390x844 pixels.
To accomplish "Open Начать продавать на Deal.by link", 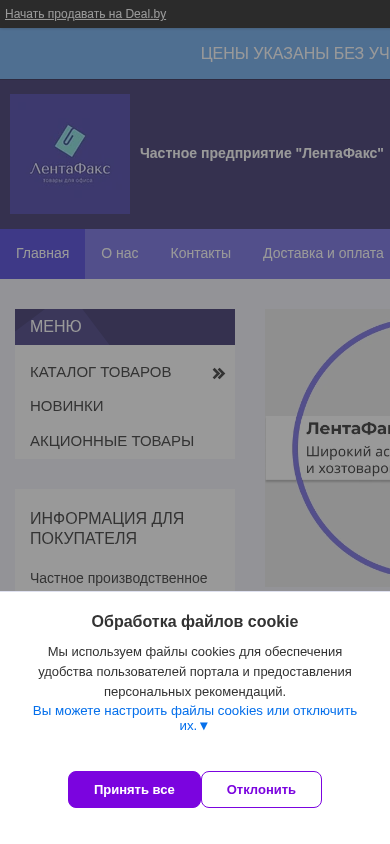I will (x=86, y=14).
